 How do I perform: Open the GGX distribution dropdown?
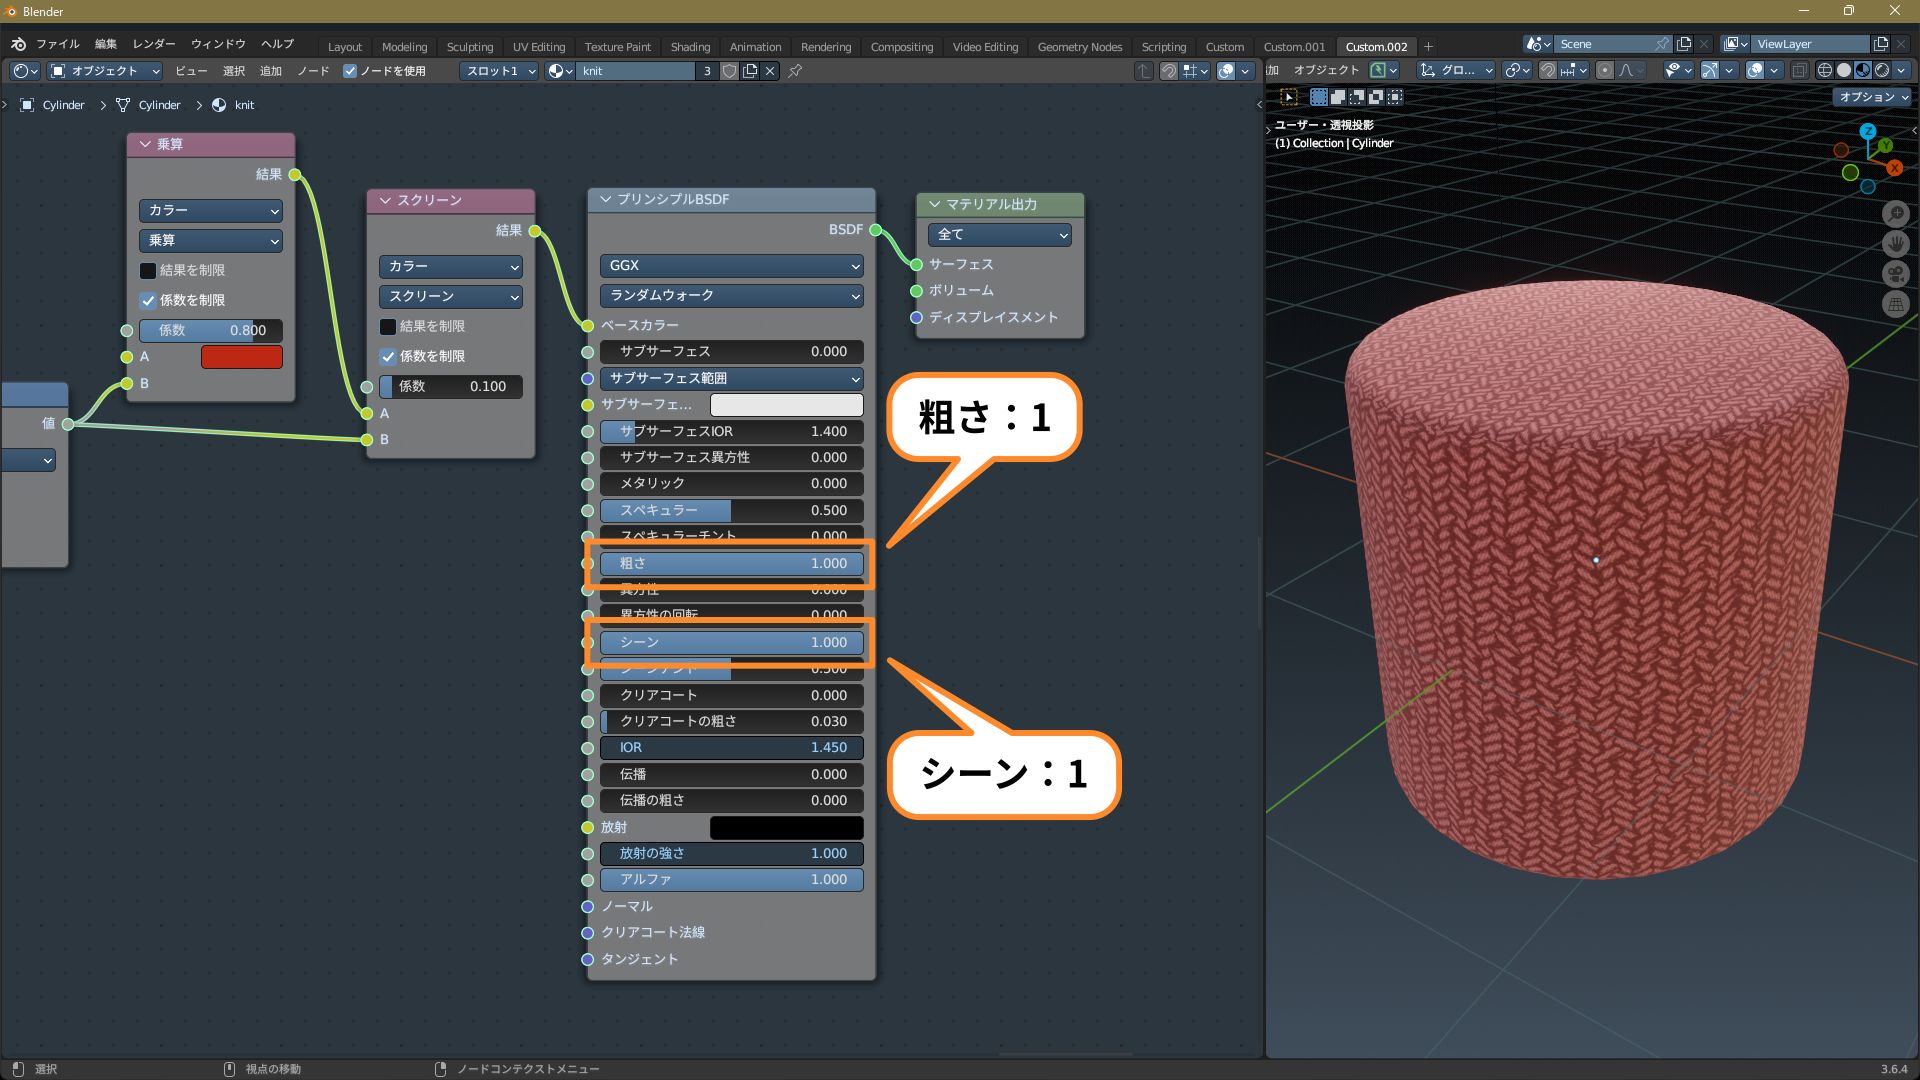[x=731, y=266]
